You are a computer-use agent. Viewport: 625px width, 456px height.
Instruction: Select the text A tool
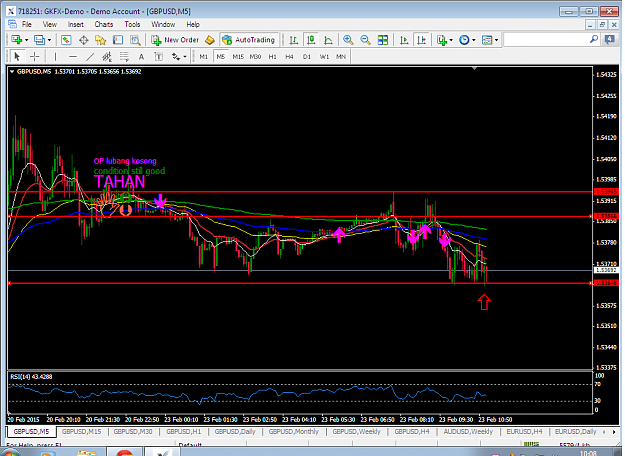click(x=141, y=57)
